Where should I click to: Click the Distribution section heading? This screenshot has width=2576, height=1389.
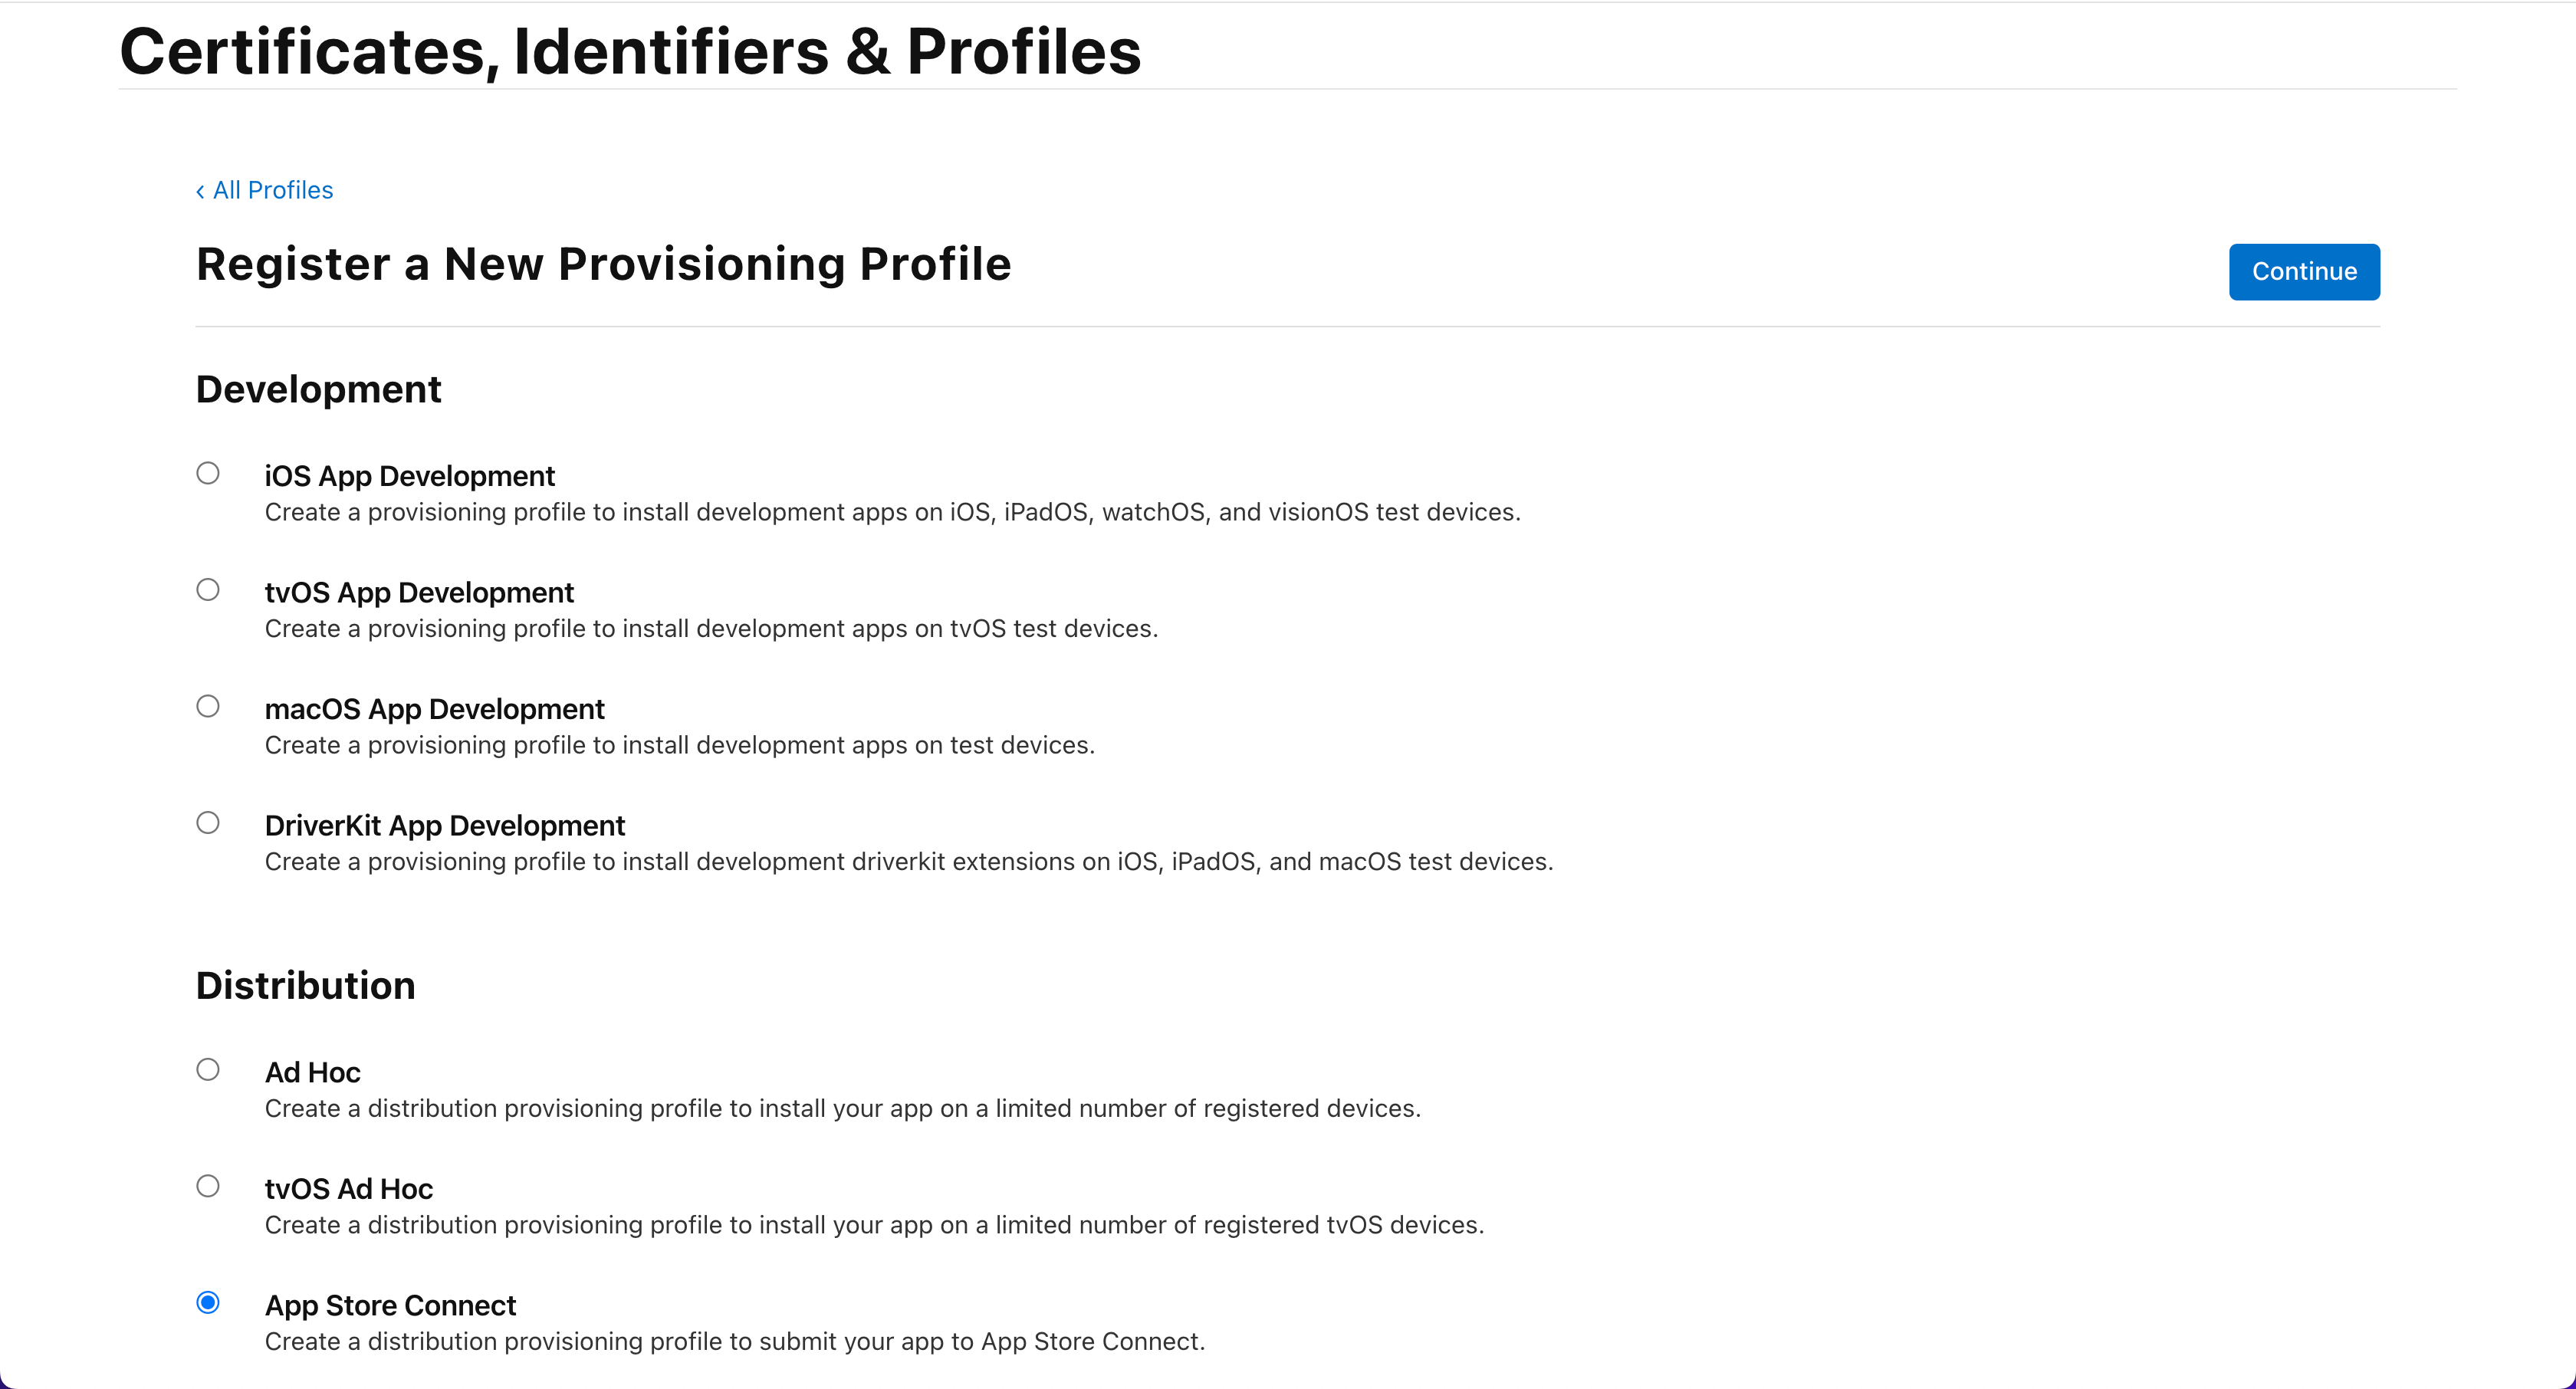point(305,985)
